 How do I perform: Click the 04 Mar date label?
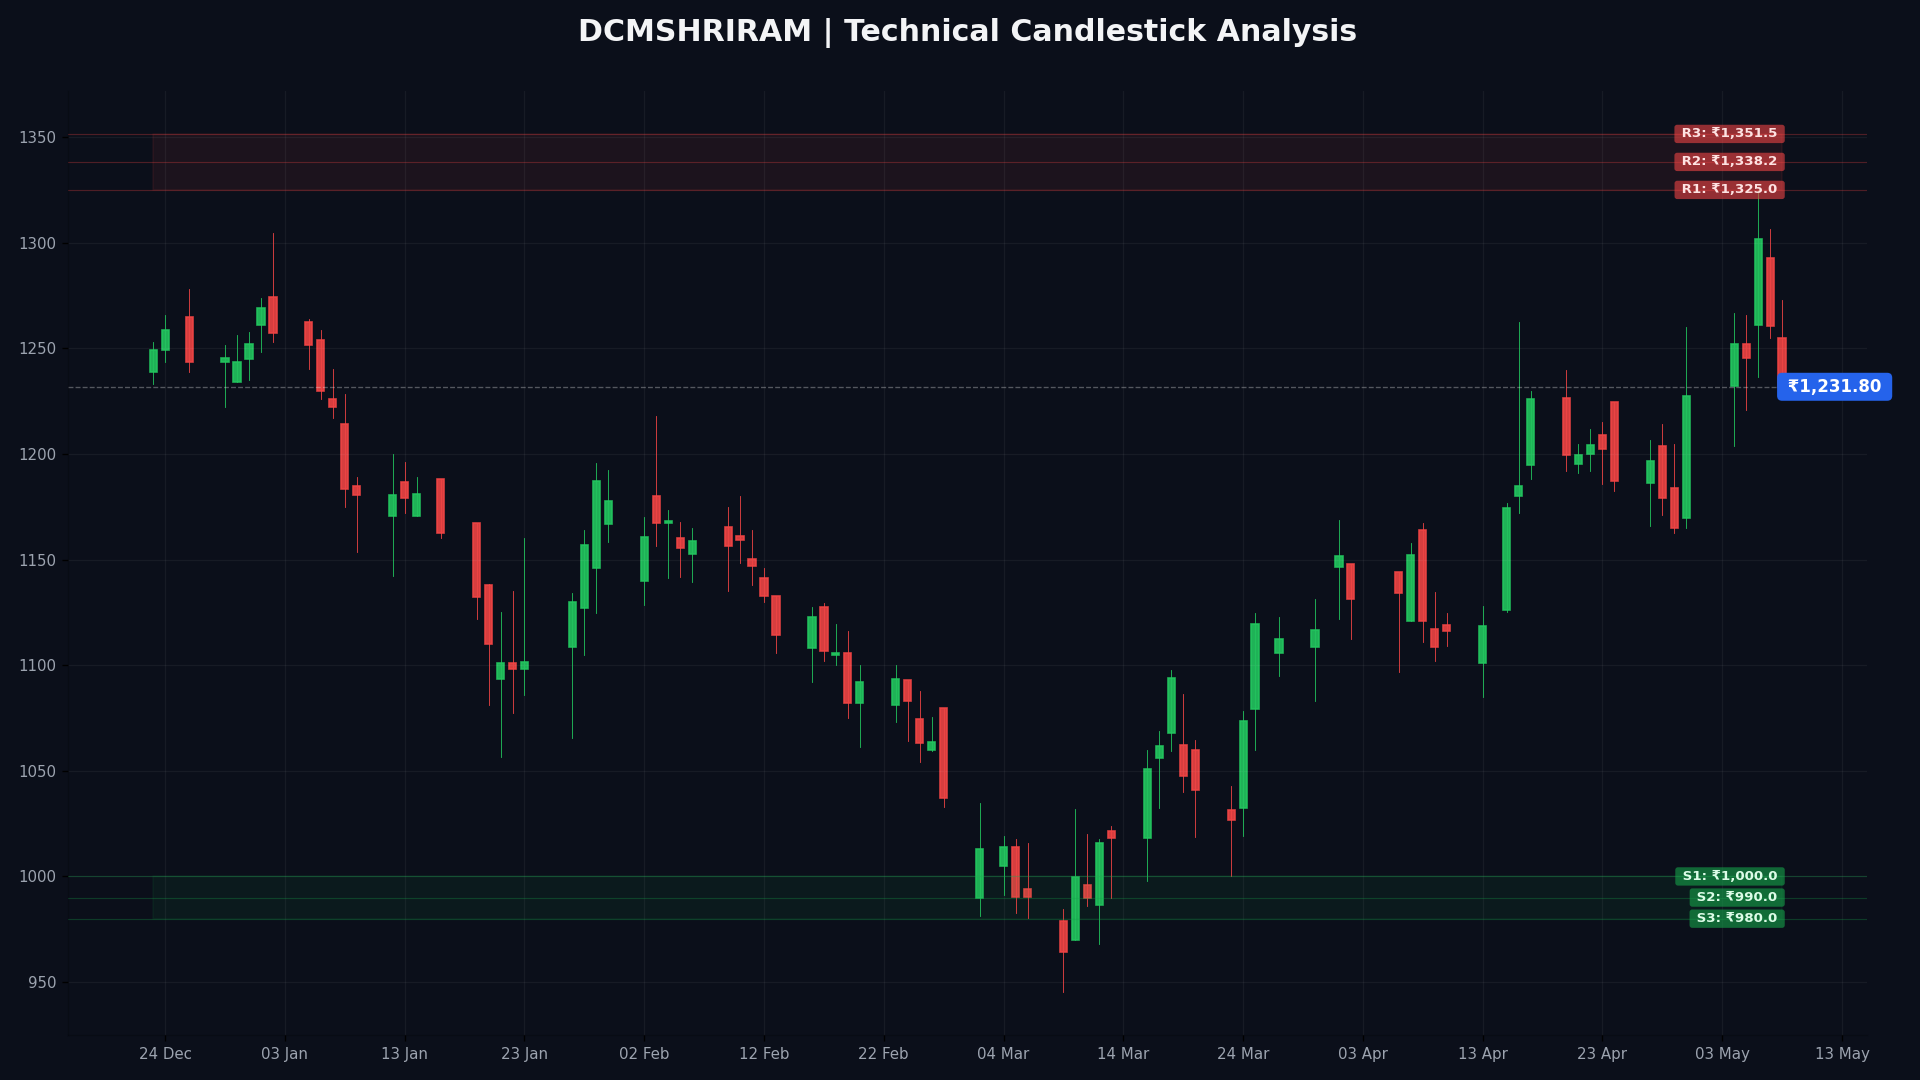(1003, 1054)
